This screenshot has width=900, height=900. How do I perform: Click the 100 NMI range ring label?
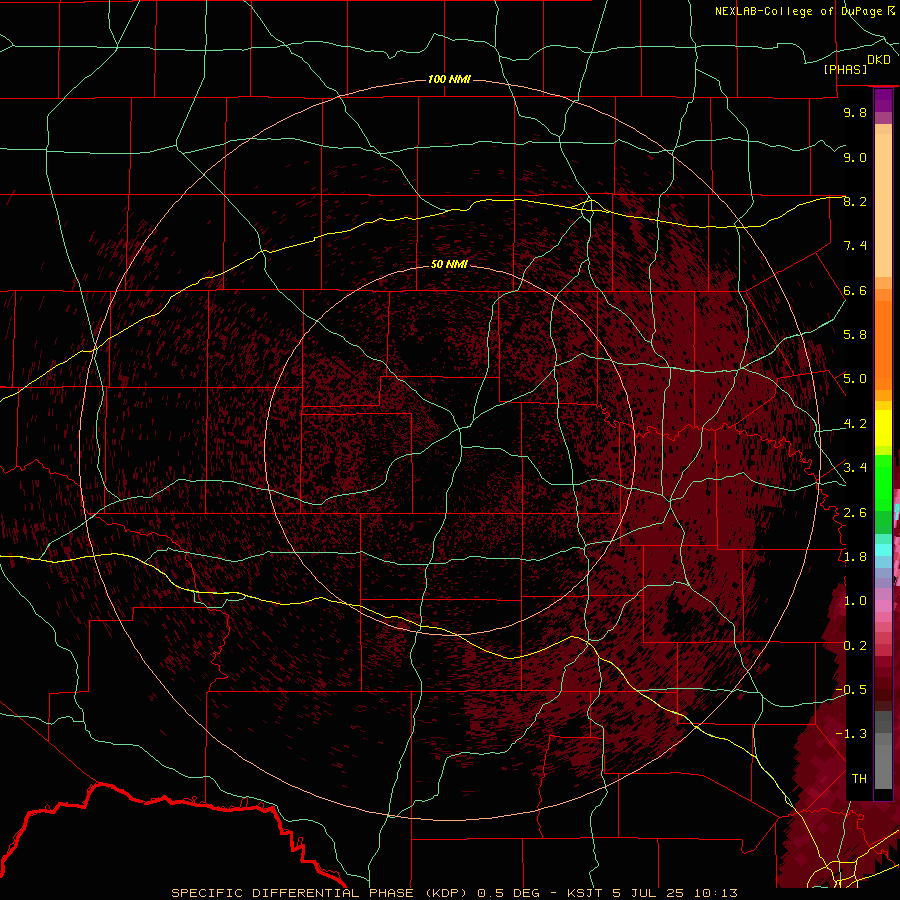[x=449, y=79]
